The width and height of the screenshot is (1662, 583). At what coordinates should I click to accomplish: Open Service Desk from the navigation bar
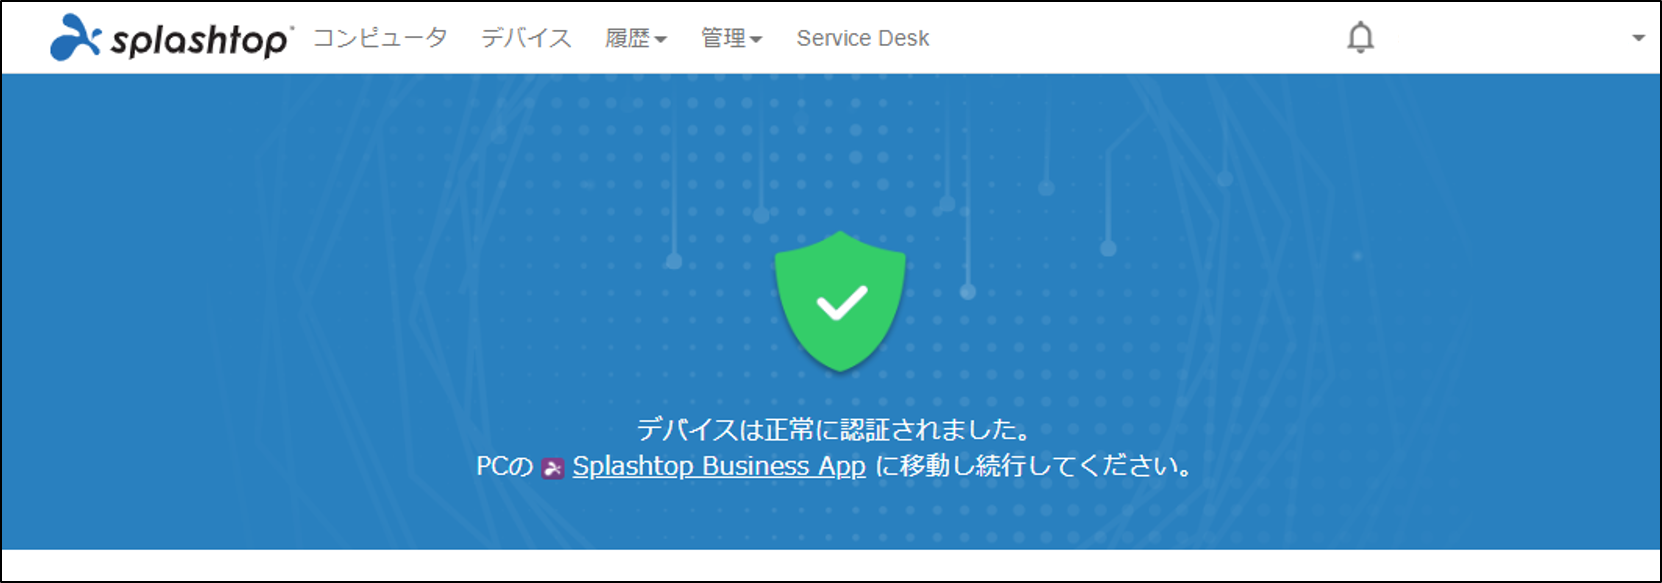862,38
